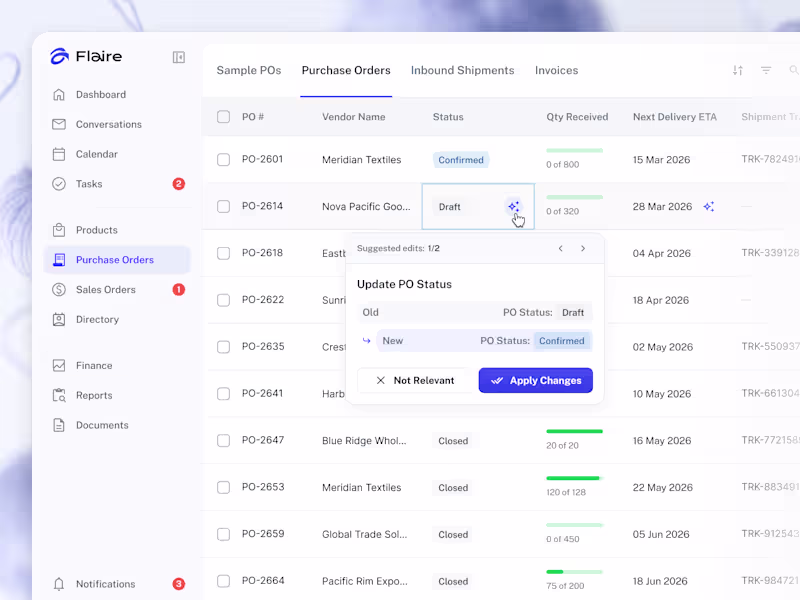Click red badge 2 on Tasks
The width and height of the screenshot is (800, 600).
[x=179, y=184]
